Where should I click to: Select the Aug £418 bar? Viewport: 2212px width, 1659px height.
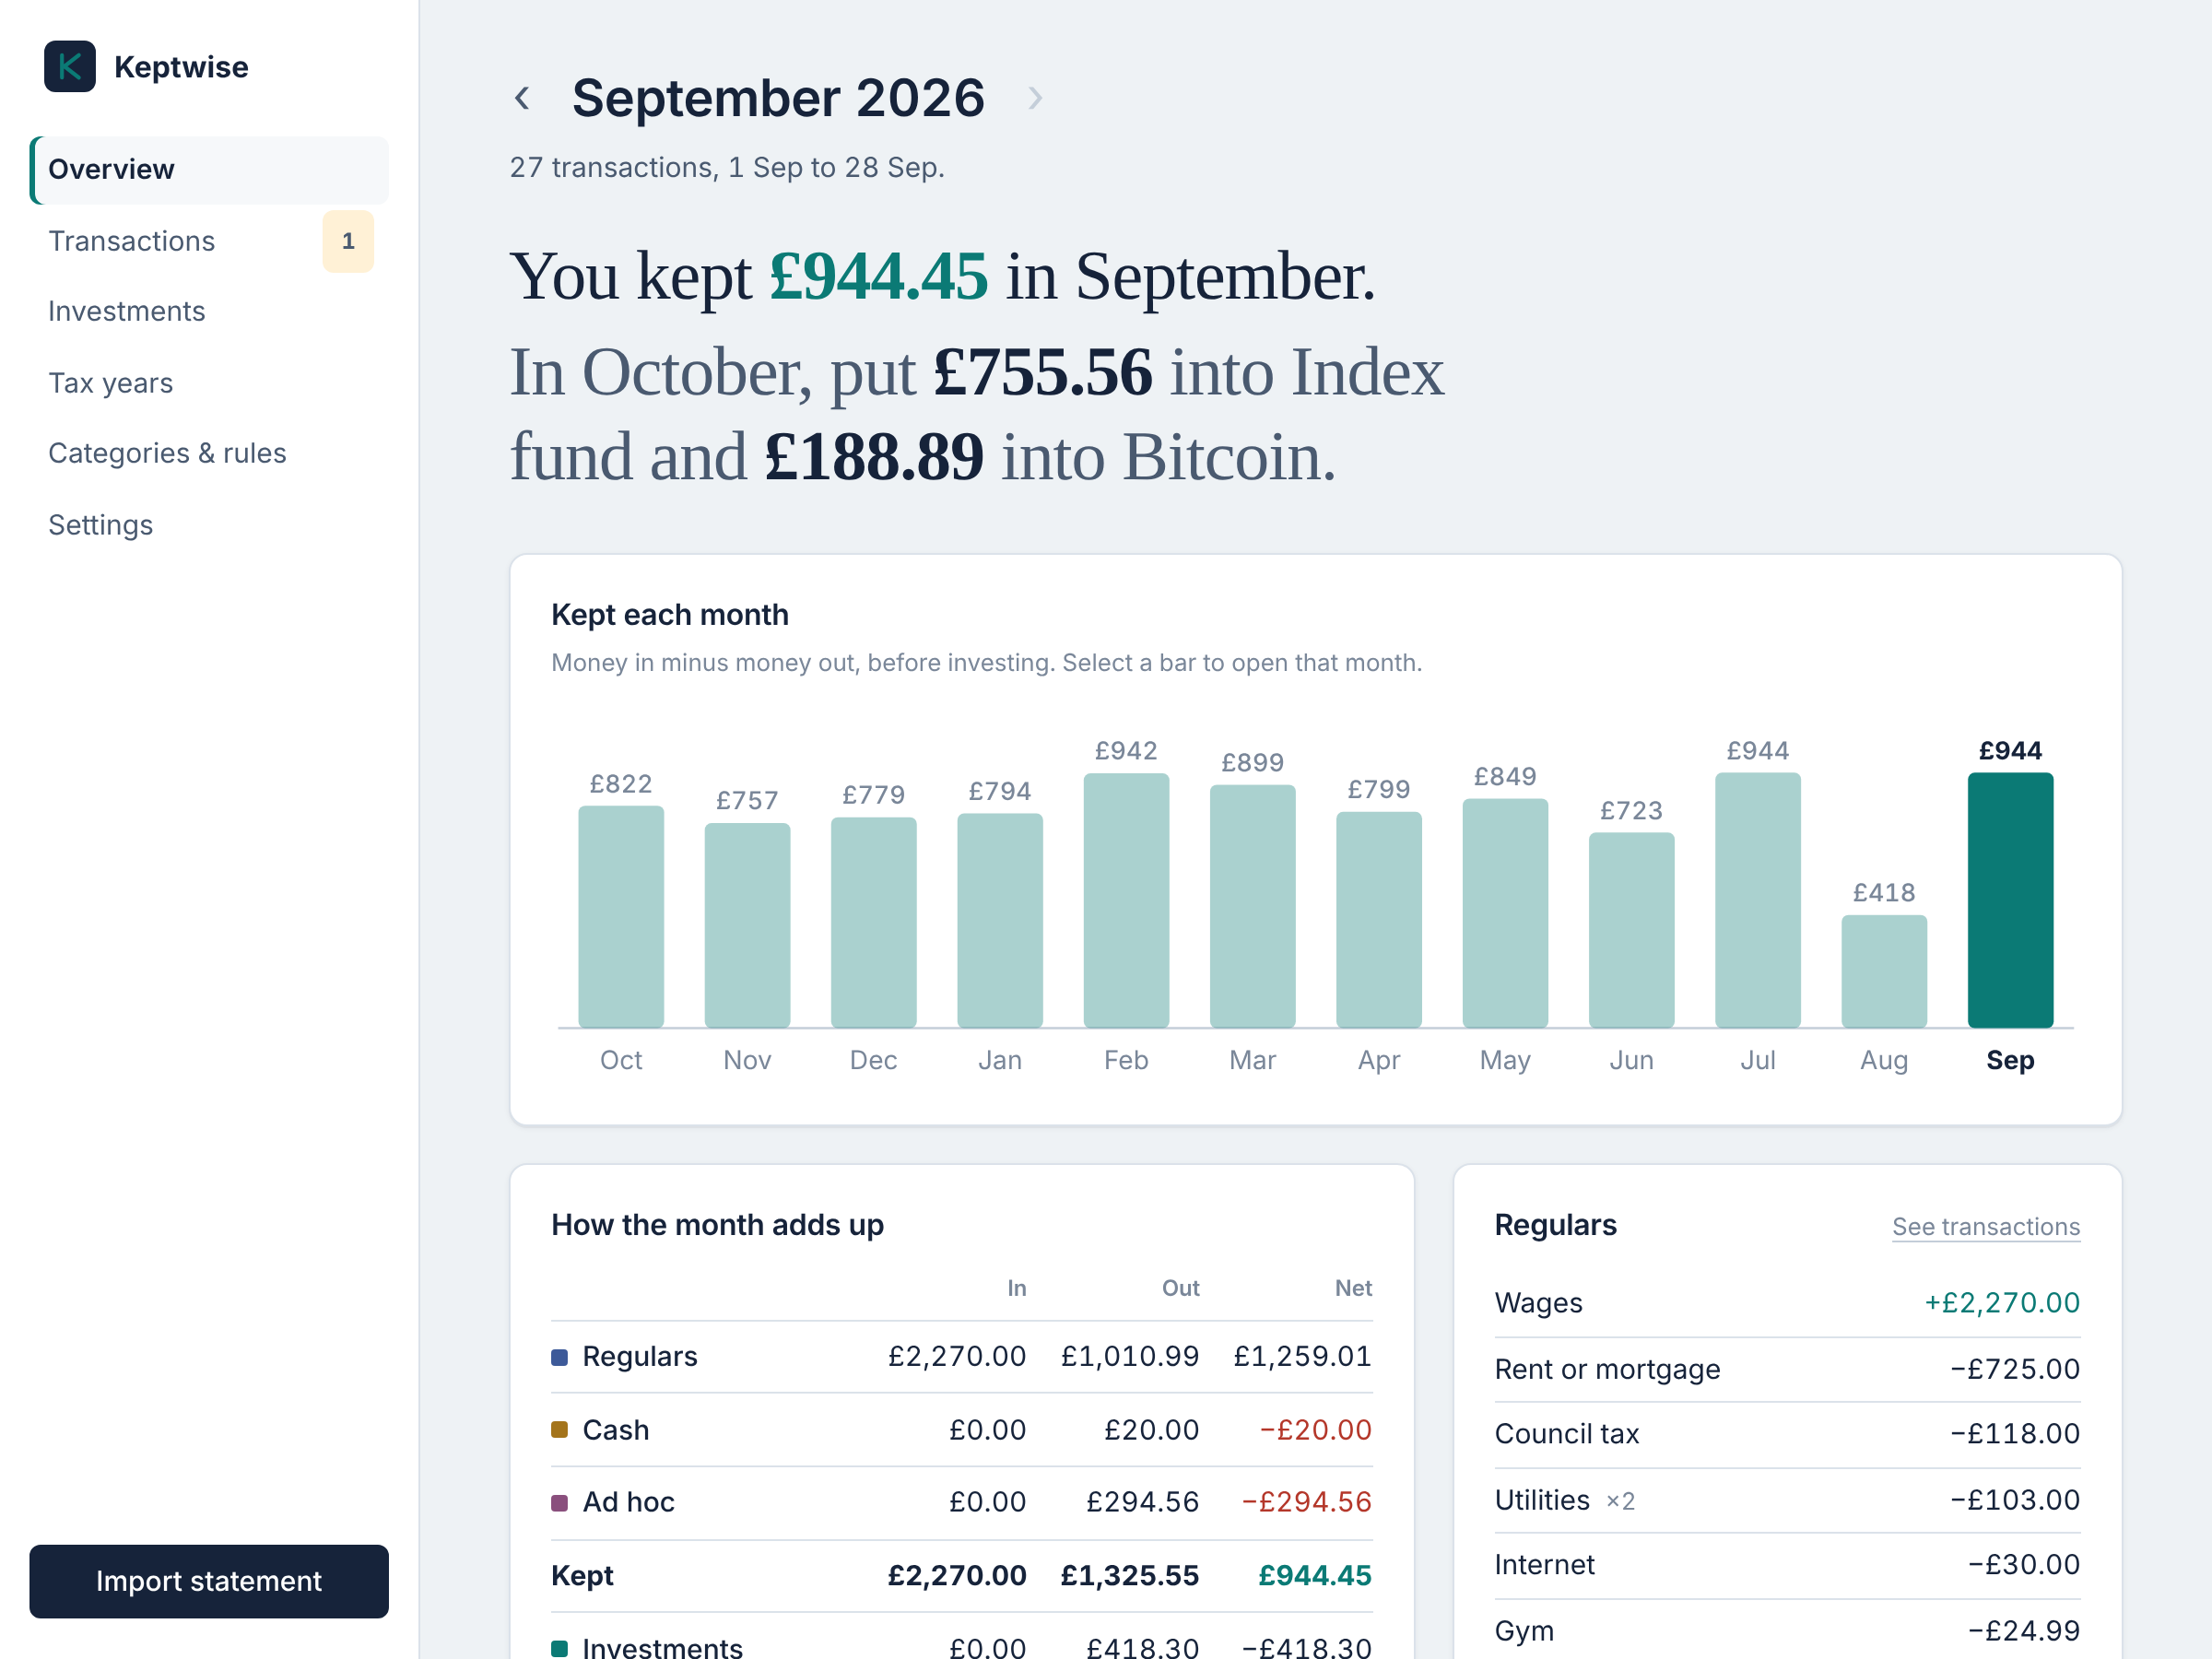click(1884, 971)
